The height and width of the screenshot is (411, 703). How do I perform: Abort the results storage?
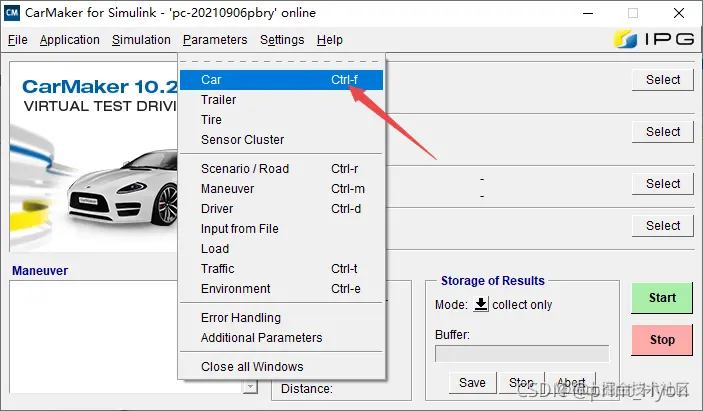(x=571, y=383)
